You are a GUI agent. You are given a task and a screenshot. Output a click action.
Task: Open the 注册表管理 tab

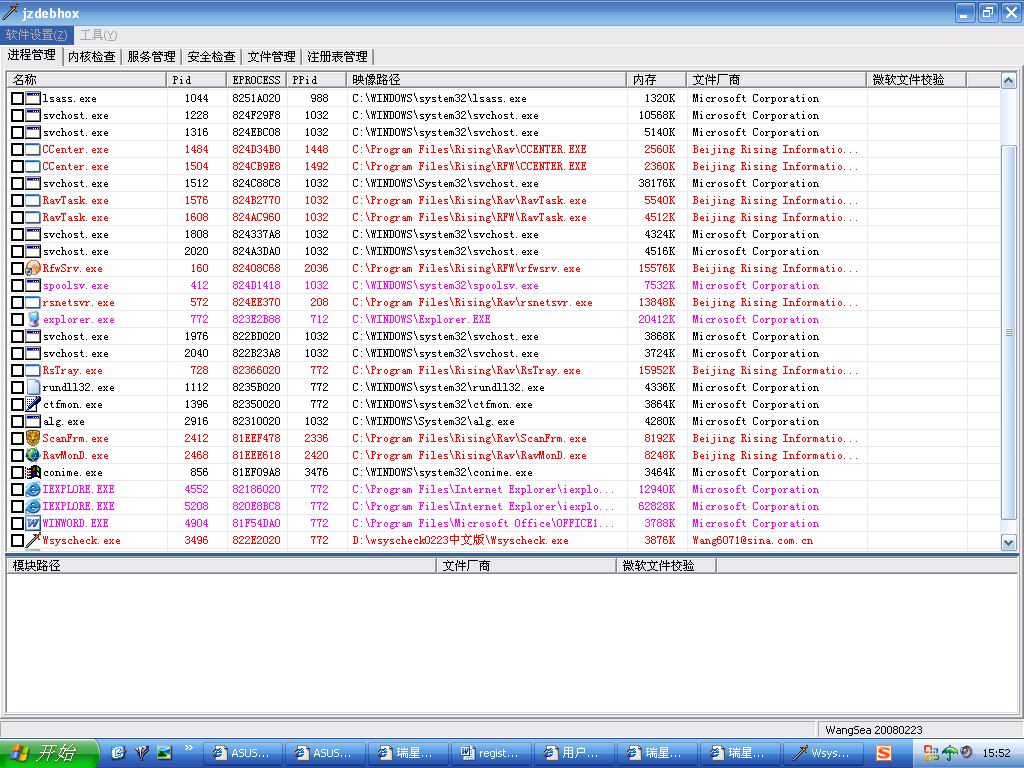(x=337, y=57)
